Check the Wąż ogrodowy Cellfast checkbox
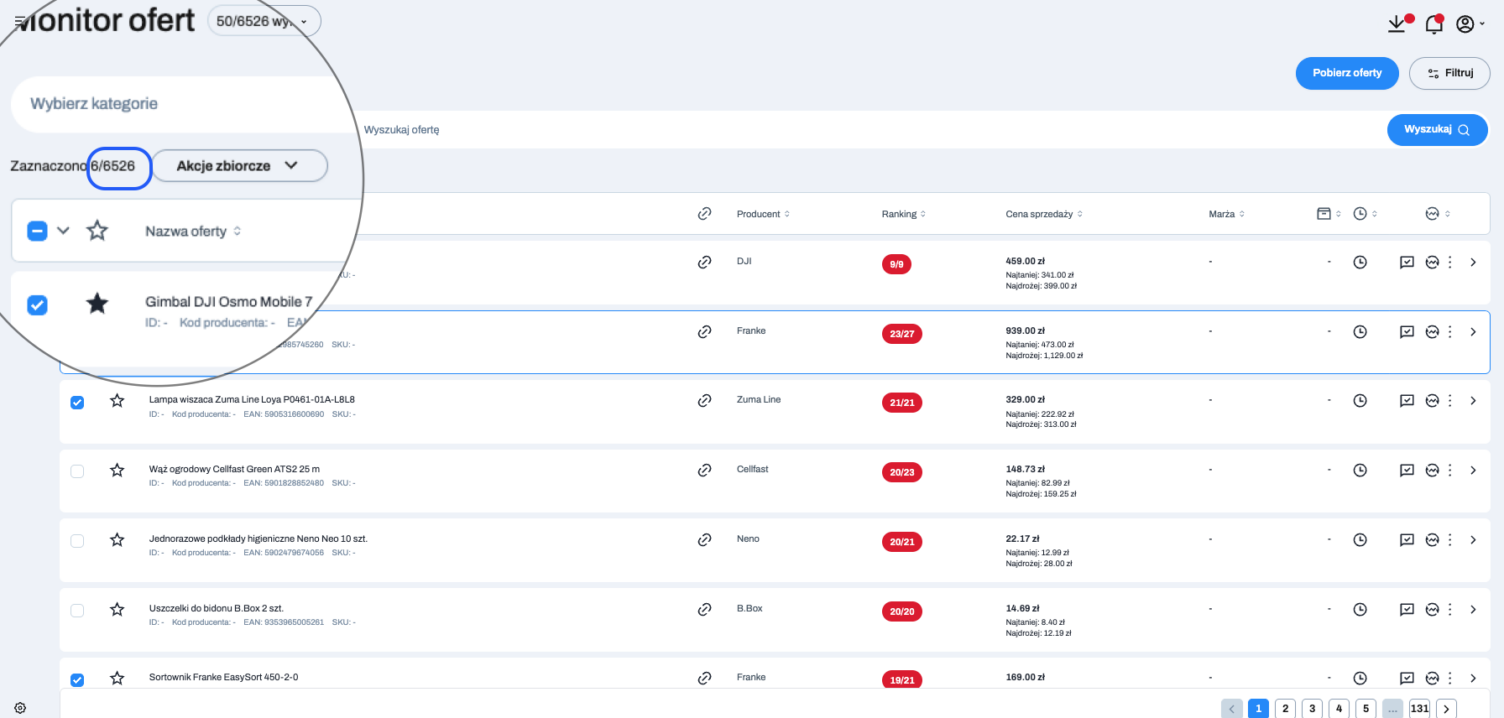 tap(77, 471)
